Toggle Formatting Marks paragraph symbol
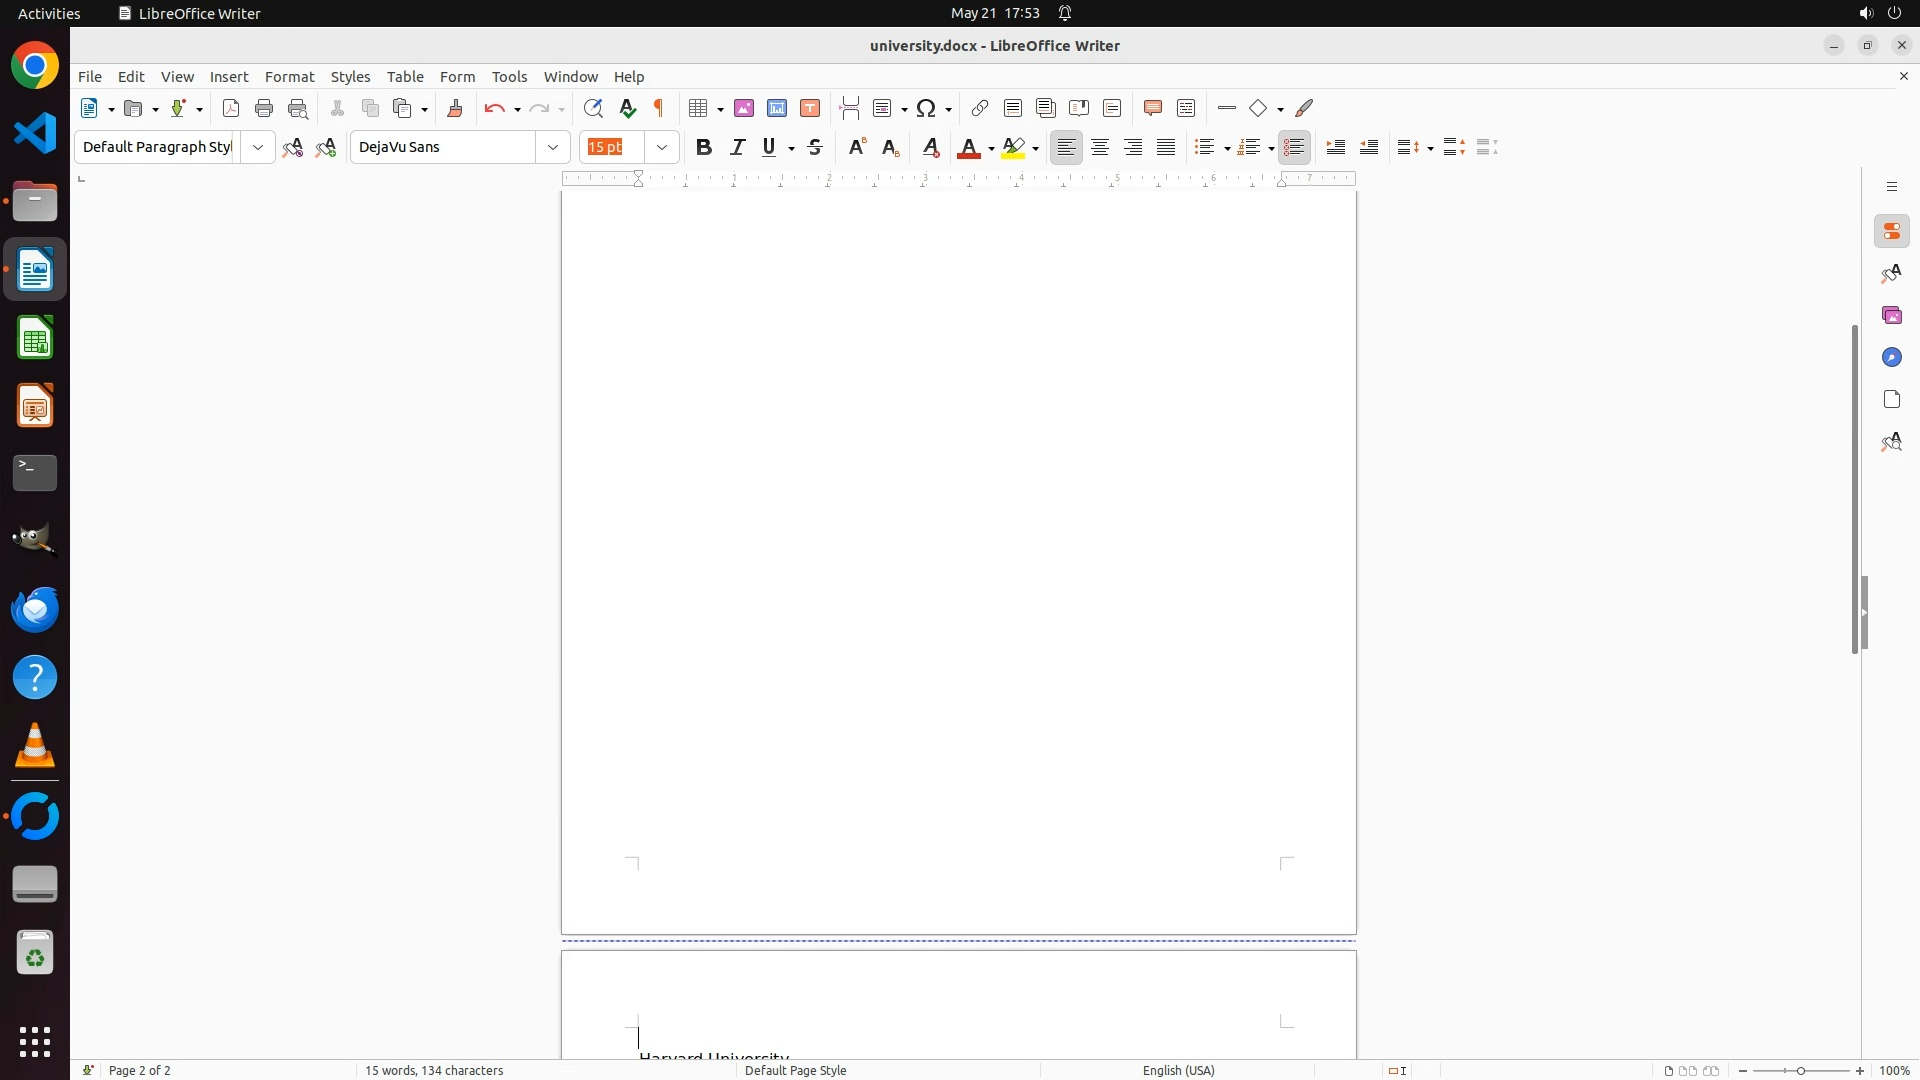Image resolution: width=1920 pixels, height=1080 pixels. pos(659,108)
